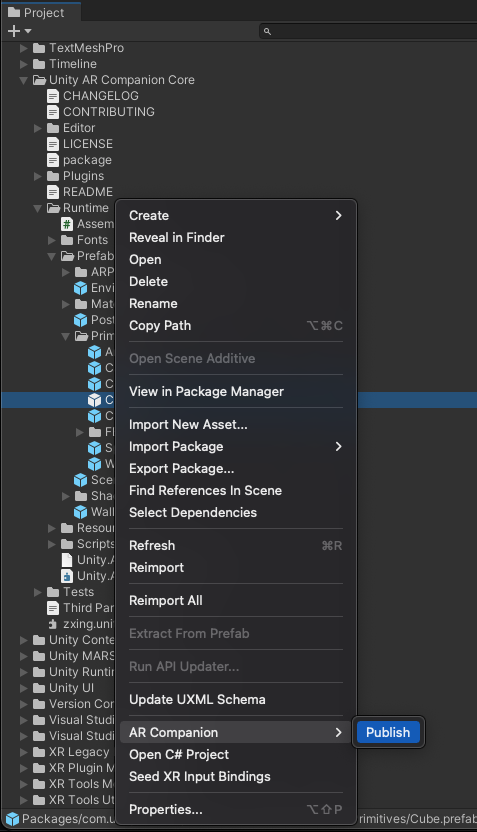Screen dimensions: 477x832
Task: Choose Find References In Scene
Action: (236, 491)
